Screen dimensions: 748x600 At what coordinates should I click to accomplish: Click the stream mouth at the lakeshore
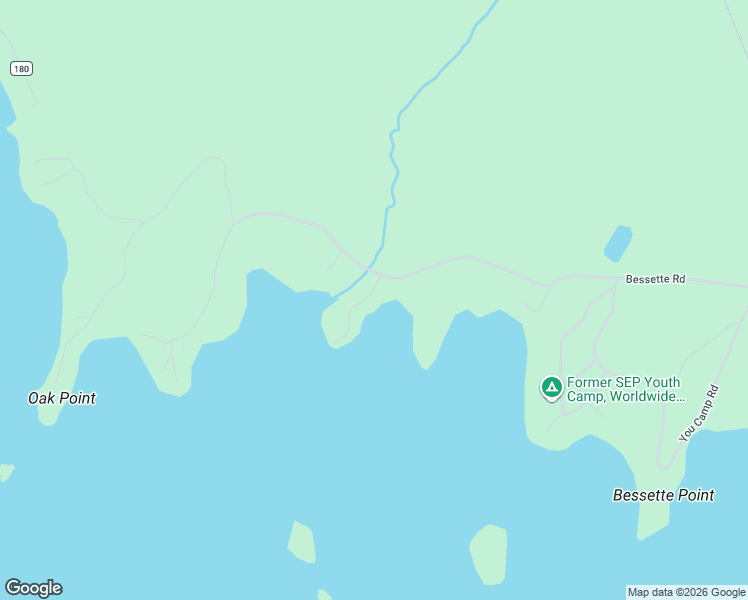[335, 296]
